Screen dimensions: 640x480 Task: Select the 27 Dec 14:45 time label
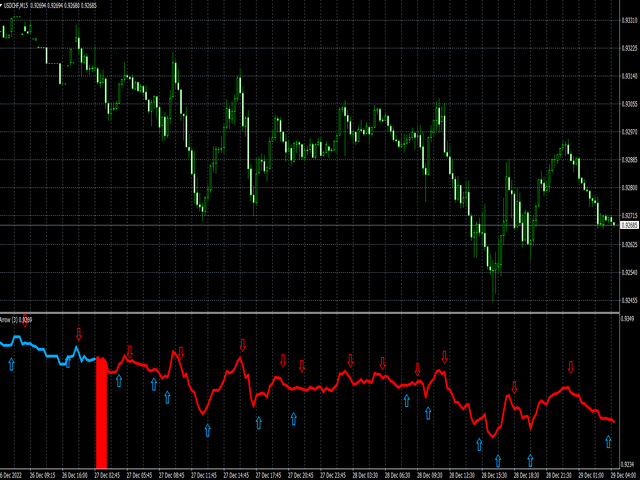point(236,476)
